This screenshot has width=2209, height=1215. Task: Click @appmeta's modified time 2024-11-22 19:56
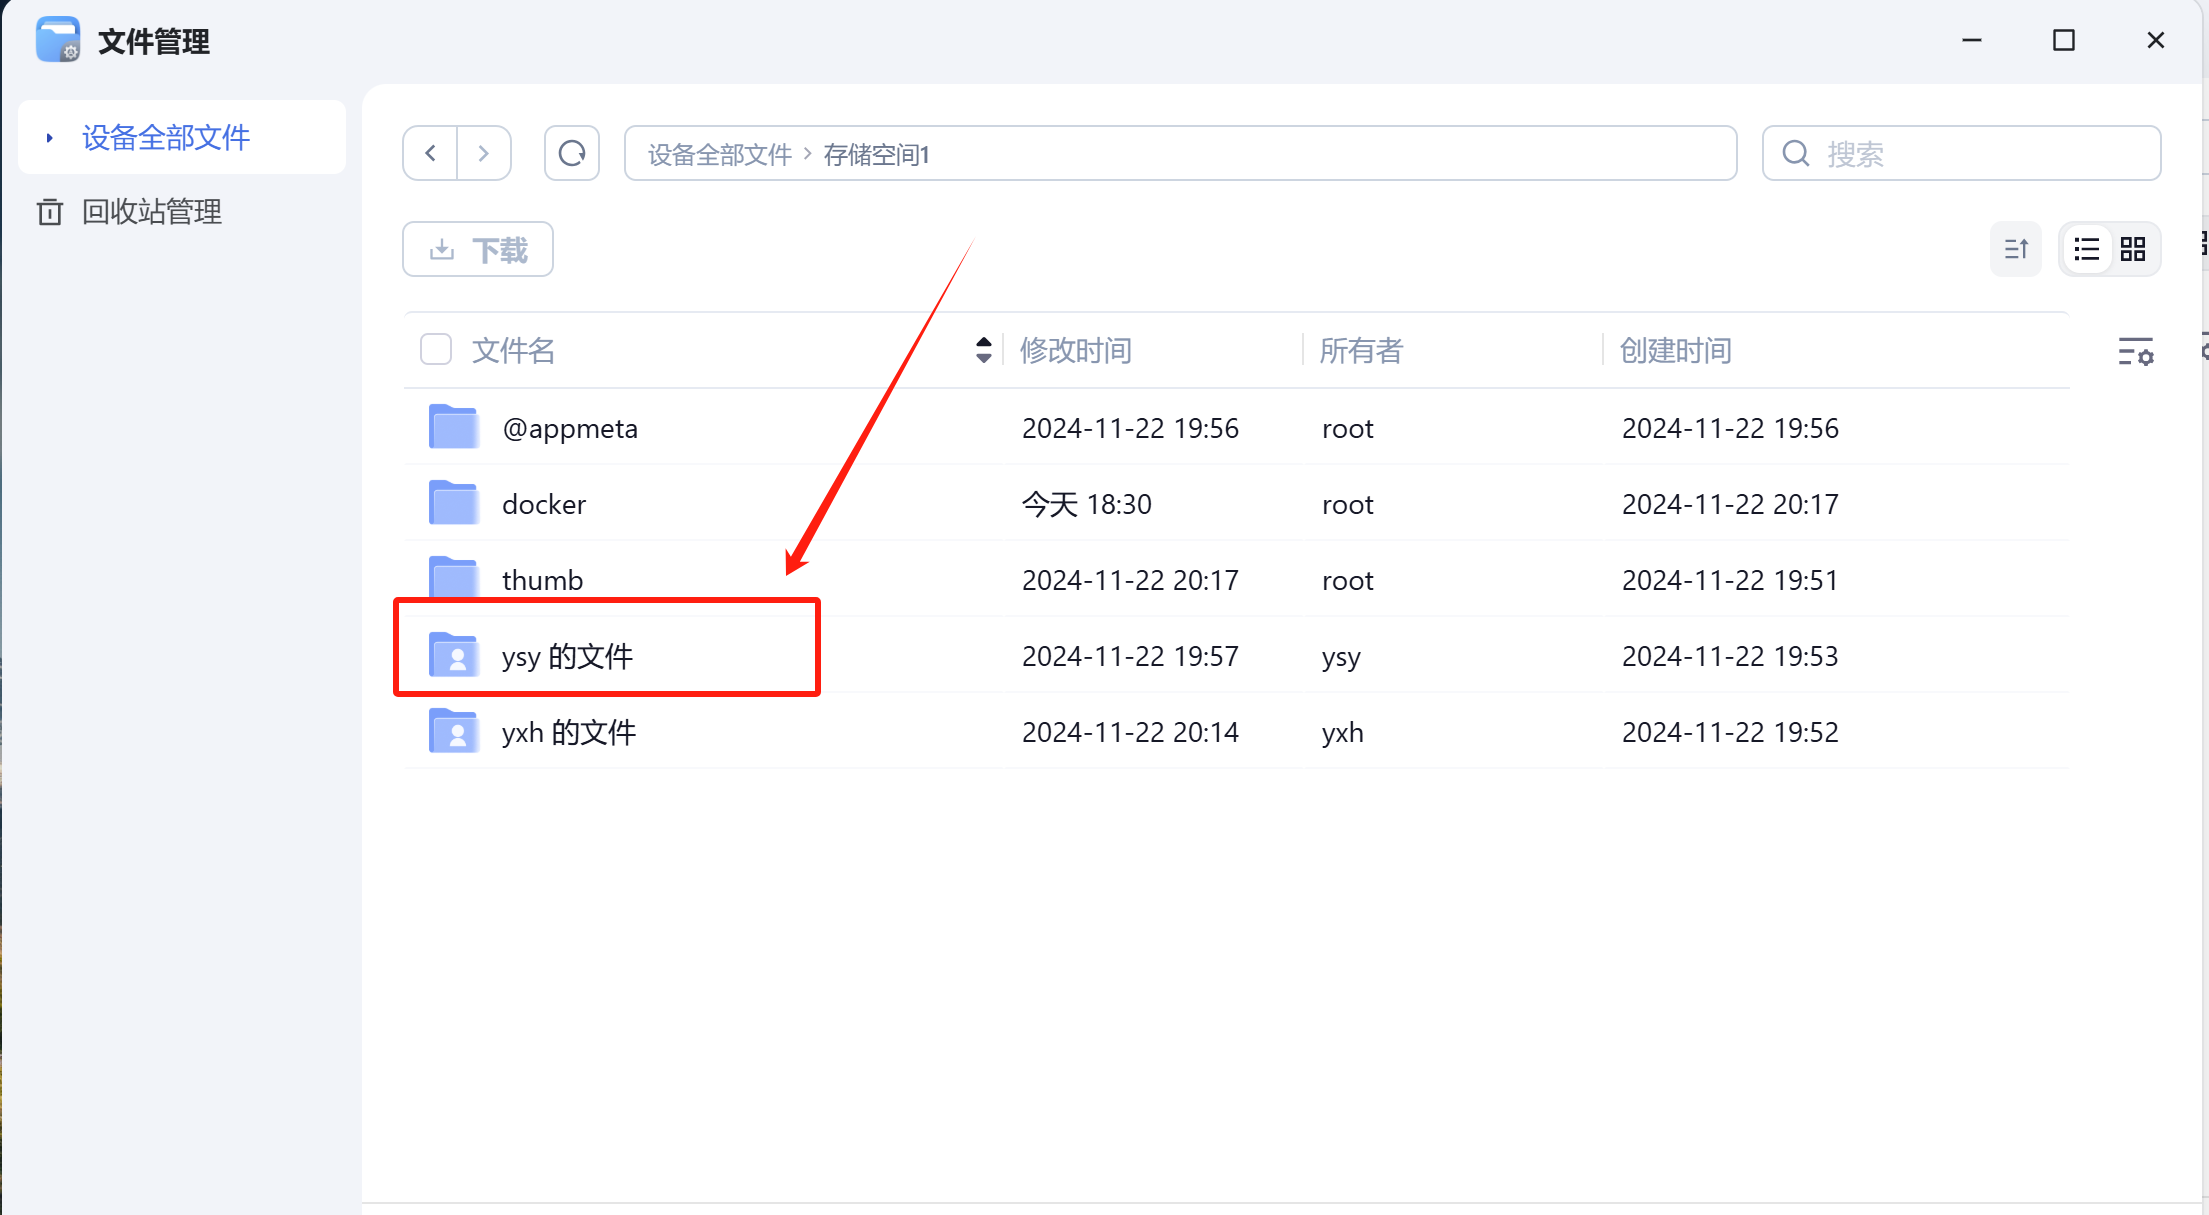pos(1130,428)
